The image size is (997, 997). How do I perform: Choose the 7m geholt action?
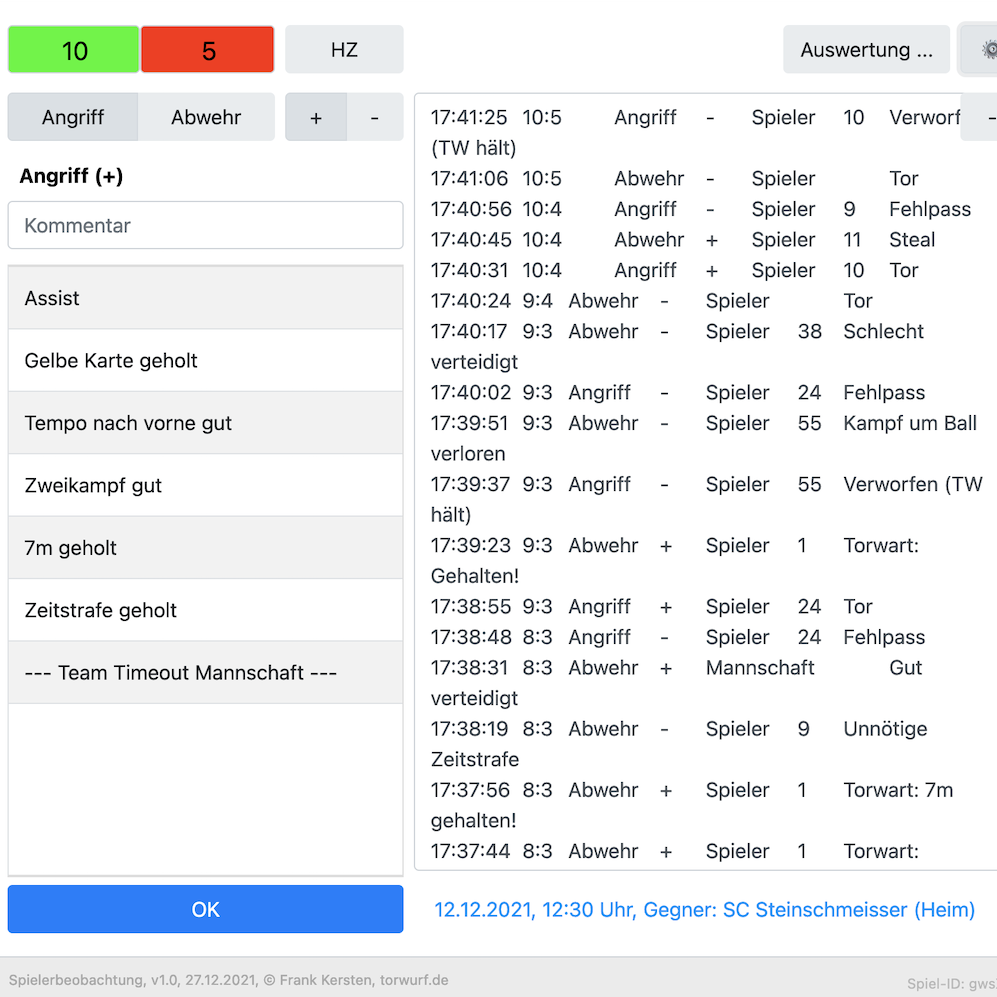click(205, 548)
